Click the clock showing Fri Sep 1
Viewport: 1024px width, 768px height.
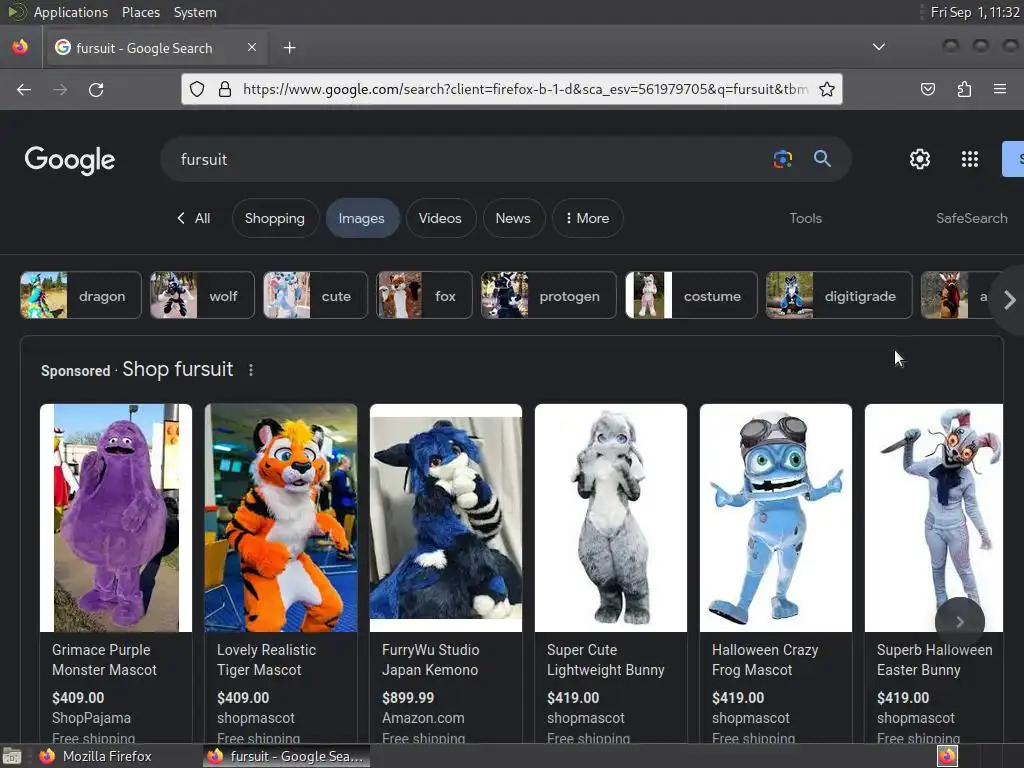(975, 12)
